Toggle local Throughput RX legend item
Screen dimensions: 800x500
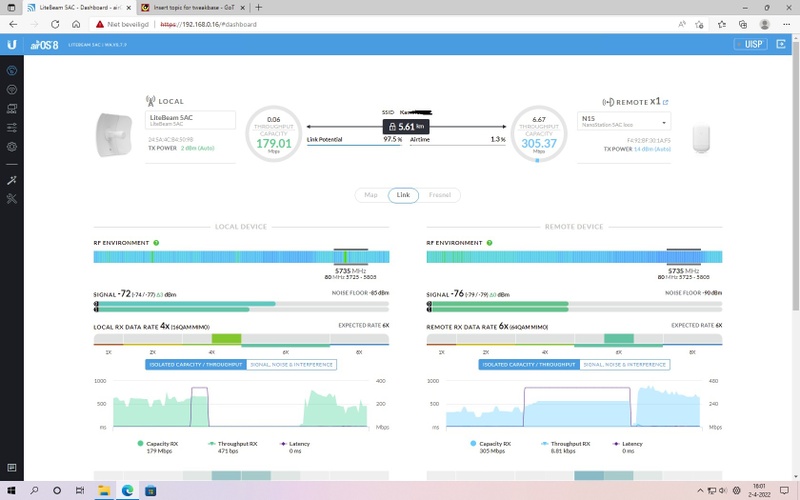pyautogui.click(x=233, y=447)
